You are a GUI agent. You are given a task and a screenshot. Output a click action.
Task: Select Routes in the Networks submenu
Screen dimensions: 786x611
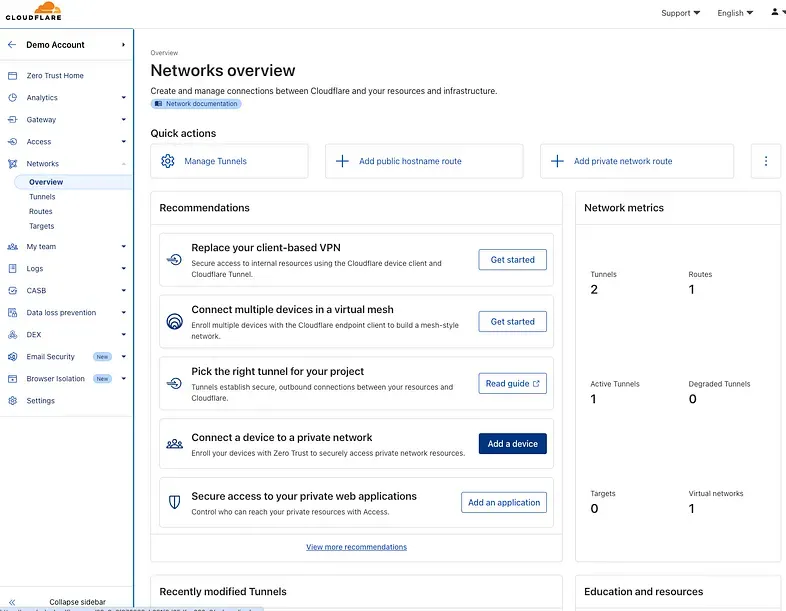41,212
